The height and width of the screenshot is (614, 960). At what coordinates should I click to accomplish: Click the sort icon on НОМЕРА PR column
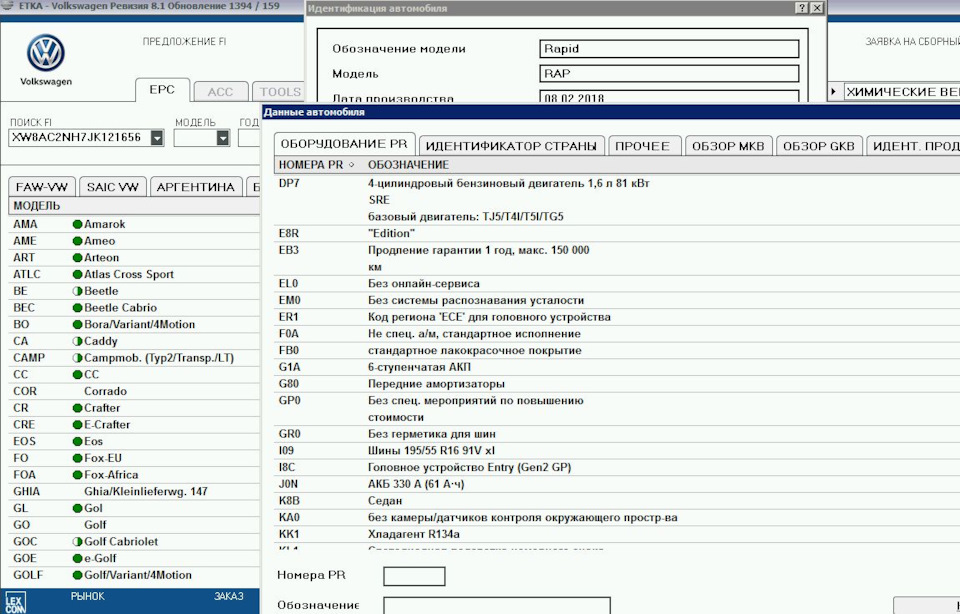[351, 165]
